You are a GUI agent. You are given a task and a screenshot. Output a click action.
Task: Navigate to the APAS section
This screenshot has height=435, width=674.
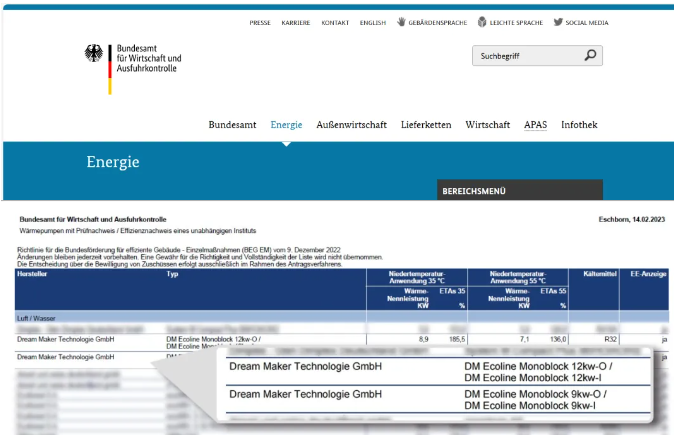[536, 125]
